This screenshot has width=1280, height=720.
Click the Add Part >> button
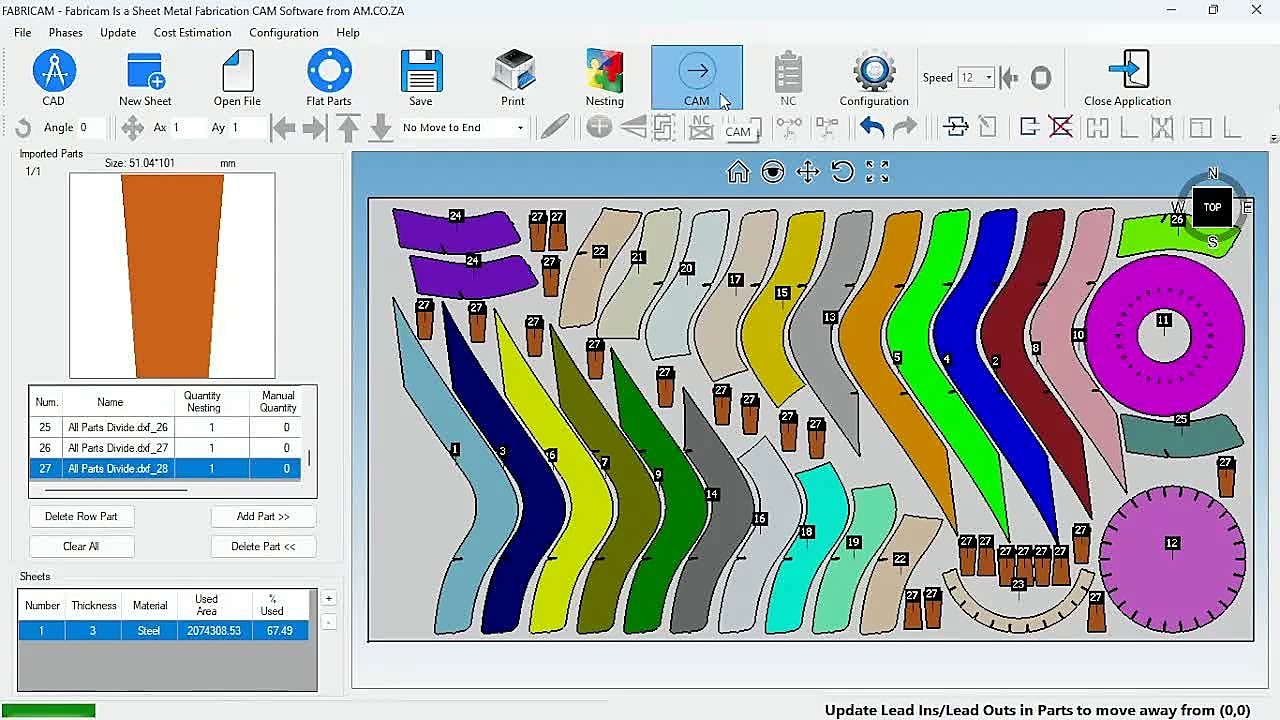click(x=263, y=516)
